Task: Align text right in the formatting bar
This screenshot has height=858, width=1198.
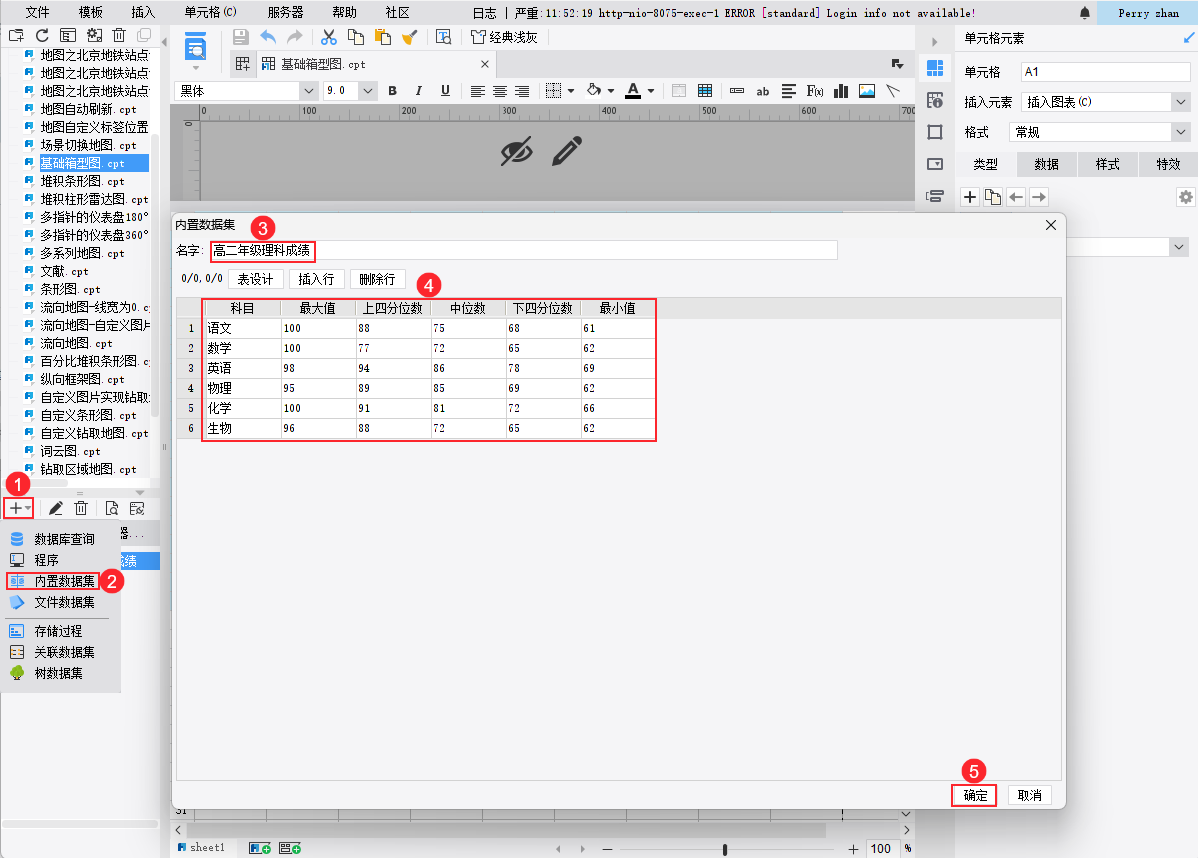Action: pos(522,91)
